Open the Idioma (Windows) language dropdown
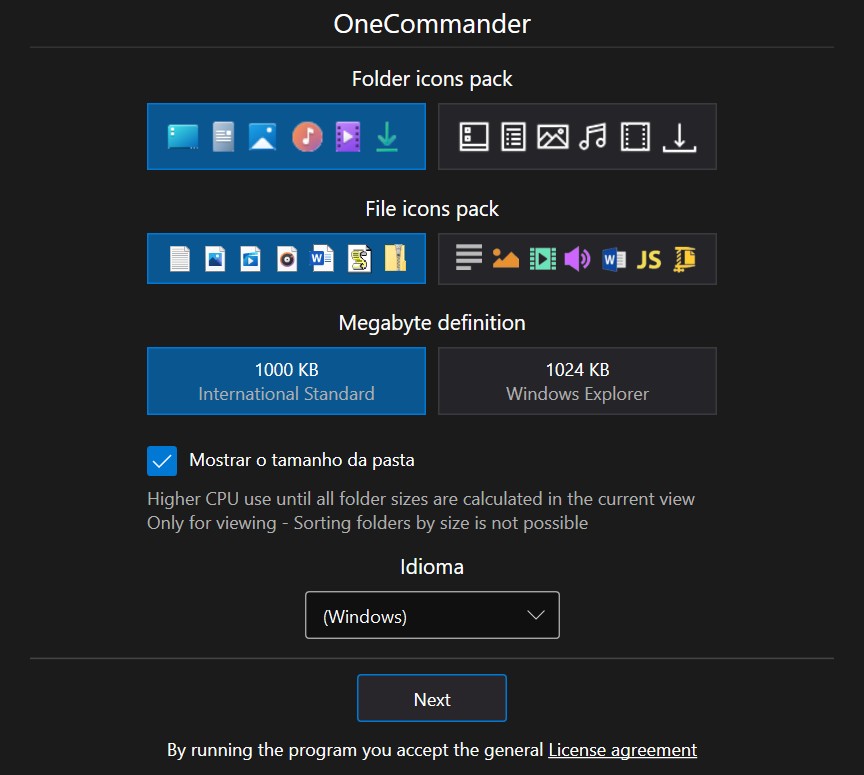This screenshot has width=864, height=775. 433,615
